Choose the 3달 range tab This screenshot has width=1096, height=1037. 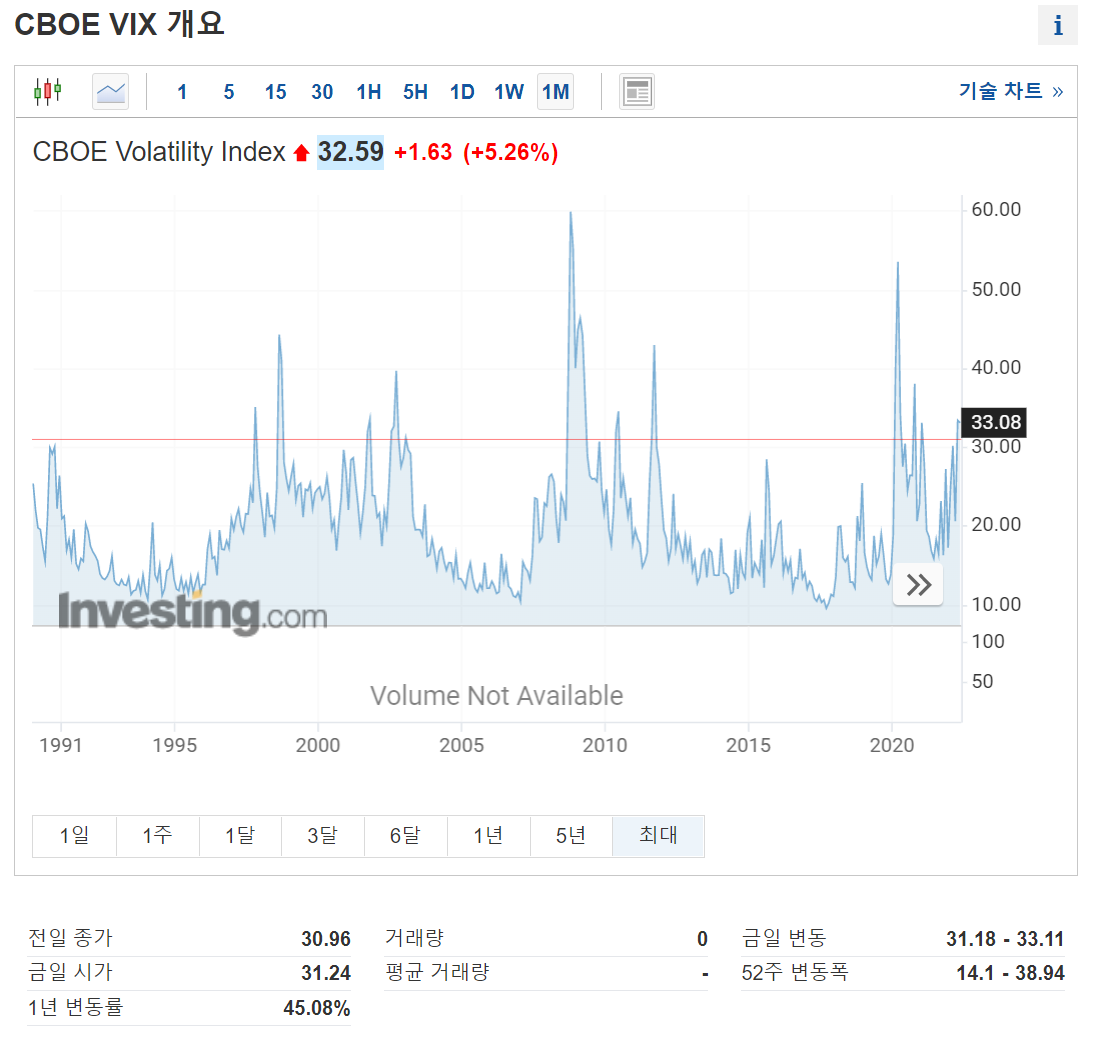[x=322, y=835]
